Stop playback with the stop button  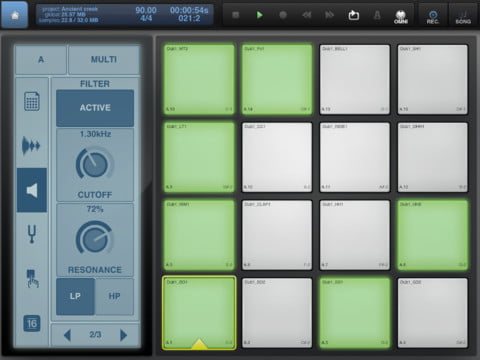click(236, 15)
